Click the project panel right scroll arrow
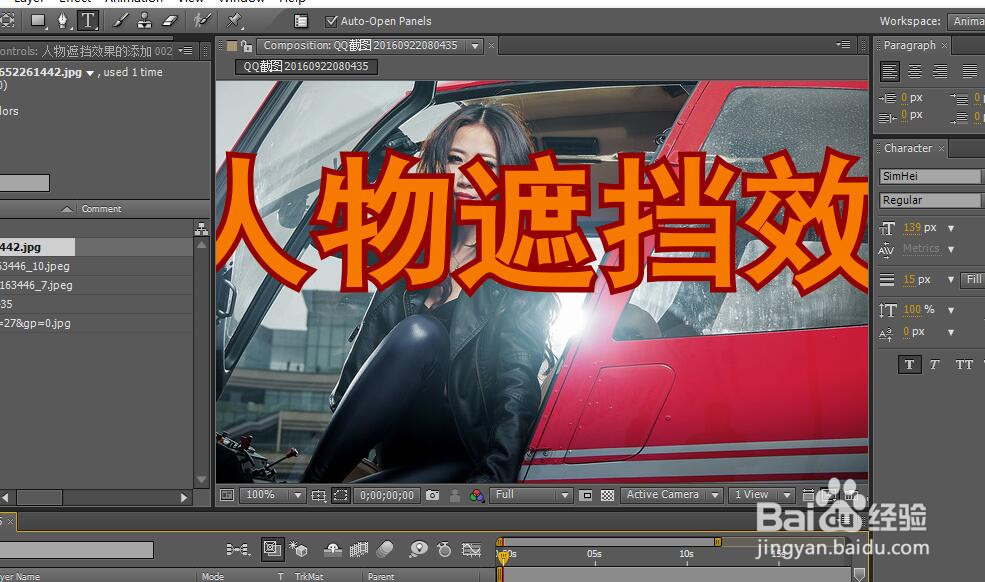985x582 pixels. coord(183,498)
